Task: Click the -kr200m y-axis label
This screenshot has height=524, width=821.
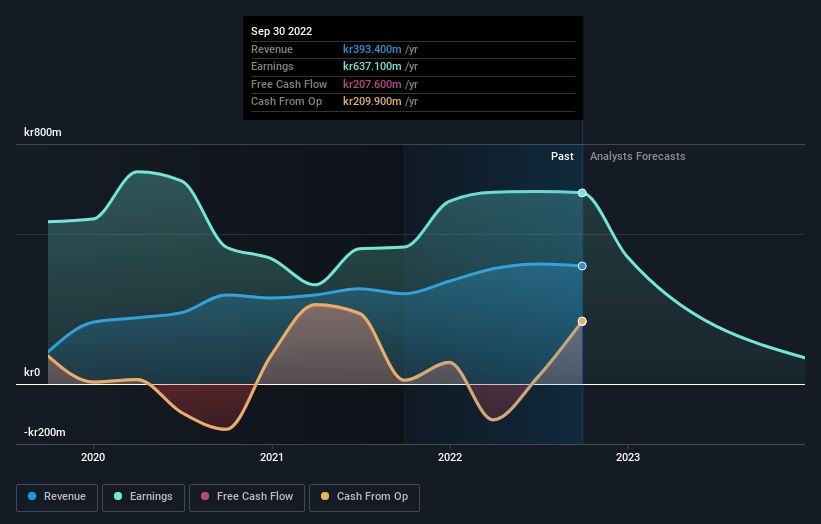Action: point(45,432)
